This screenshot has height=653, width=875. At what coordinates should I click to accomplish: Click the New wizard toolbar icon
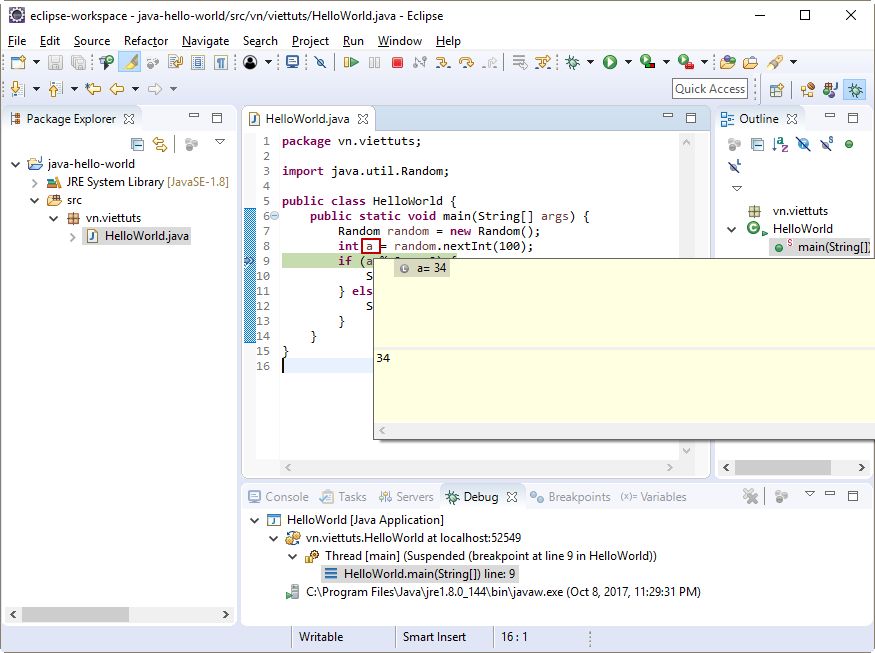point(18,62)
